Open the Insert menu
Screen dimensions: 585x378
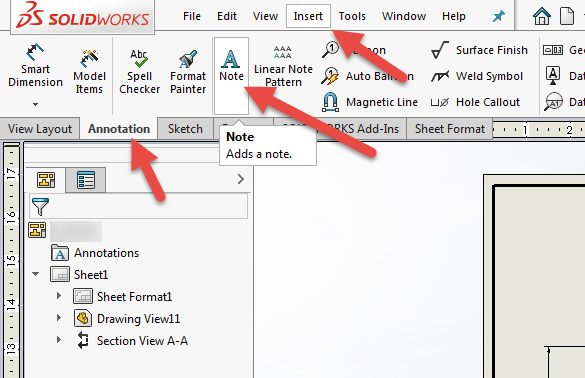[308, 16]
